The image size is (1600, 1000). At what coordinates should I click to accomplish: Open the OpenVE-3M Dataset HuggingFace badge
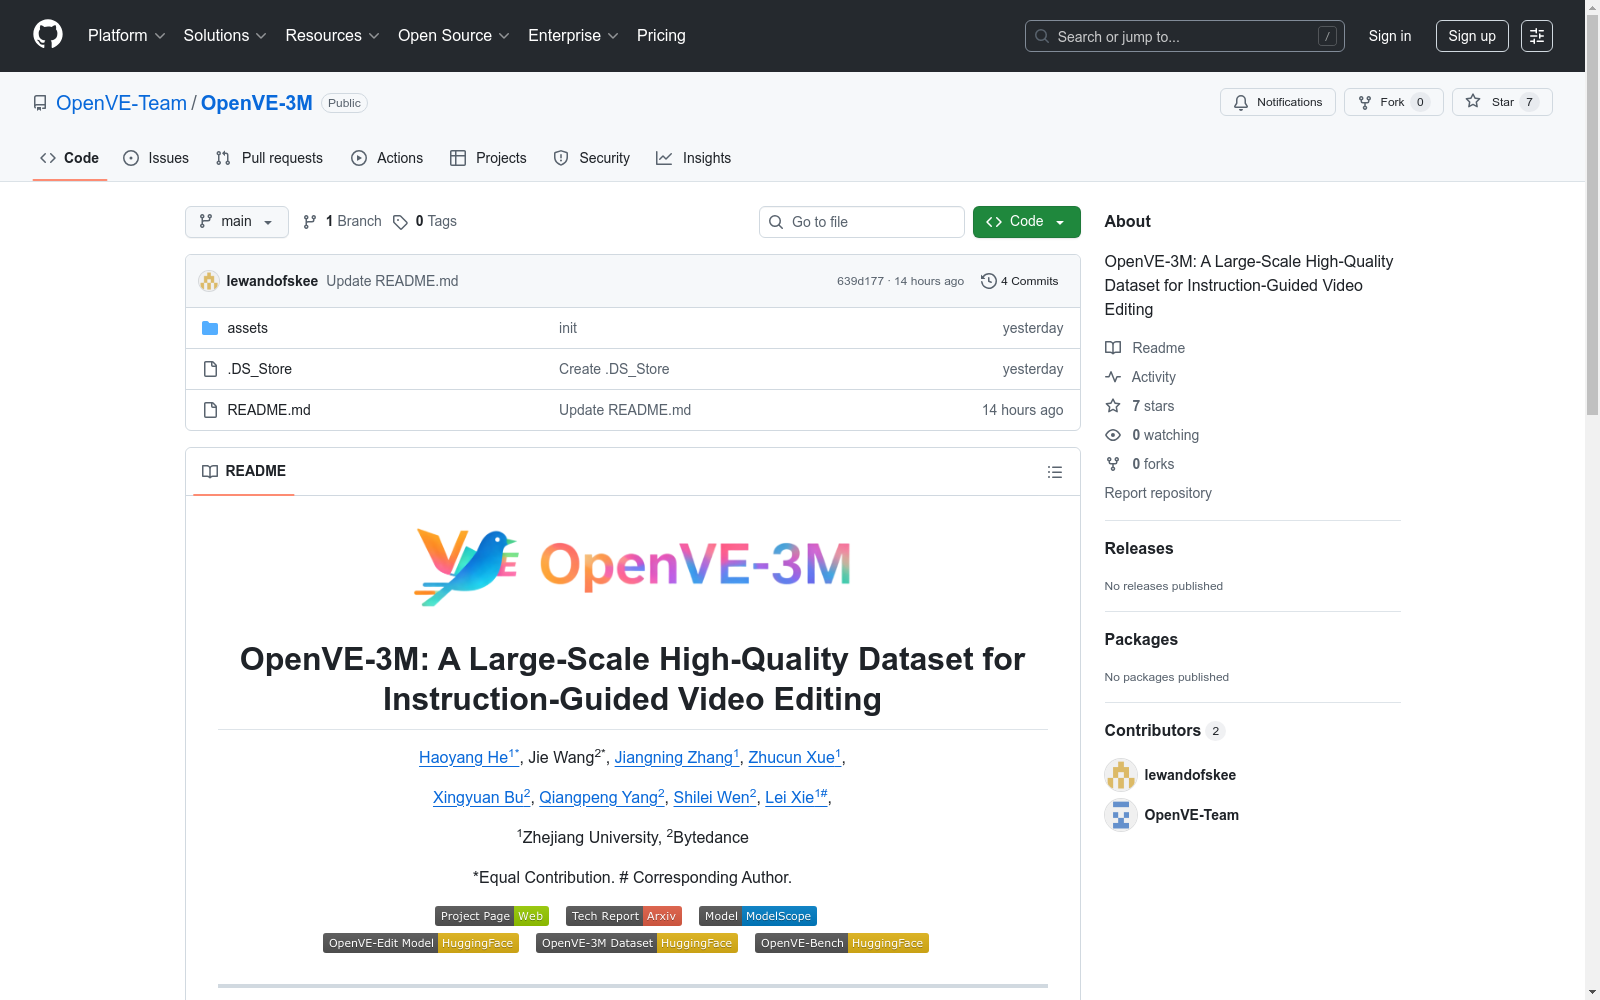point(637,943)
